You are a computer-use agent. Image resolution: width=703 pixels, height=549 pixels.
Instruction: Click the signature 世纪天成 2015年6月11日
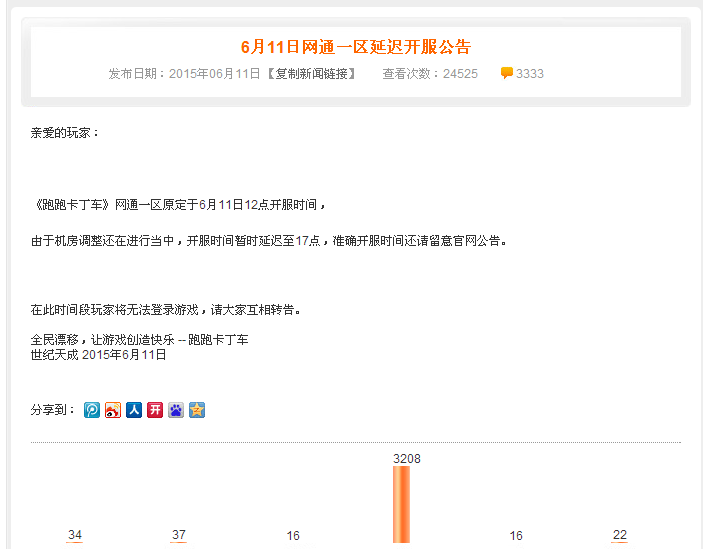point(98,355)
